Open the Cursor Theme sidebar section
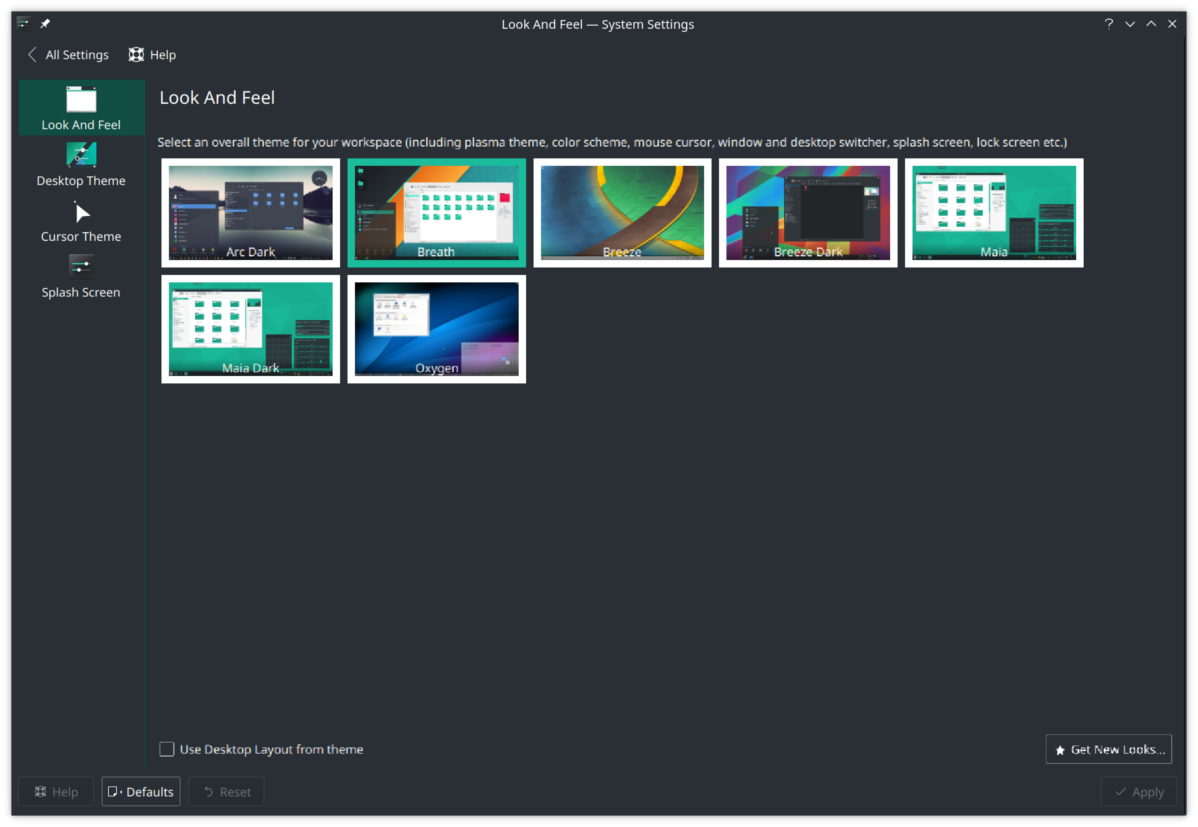Image resolution: width=1198 pixels, height=827 pixels. tap(81, 221)
